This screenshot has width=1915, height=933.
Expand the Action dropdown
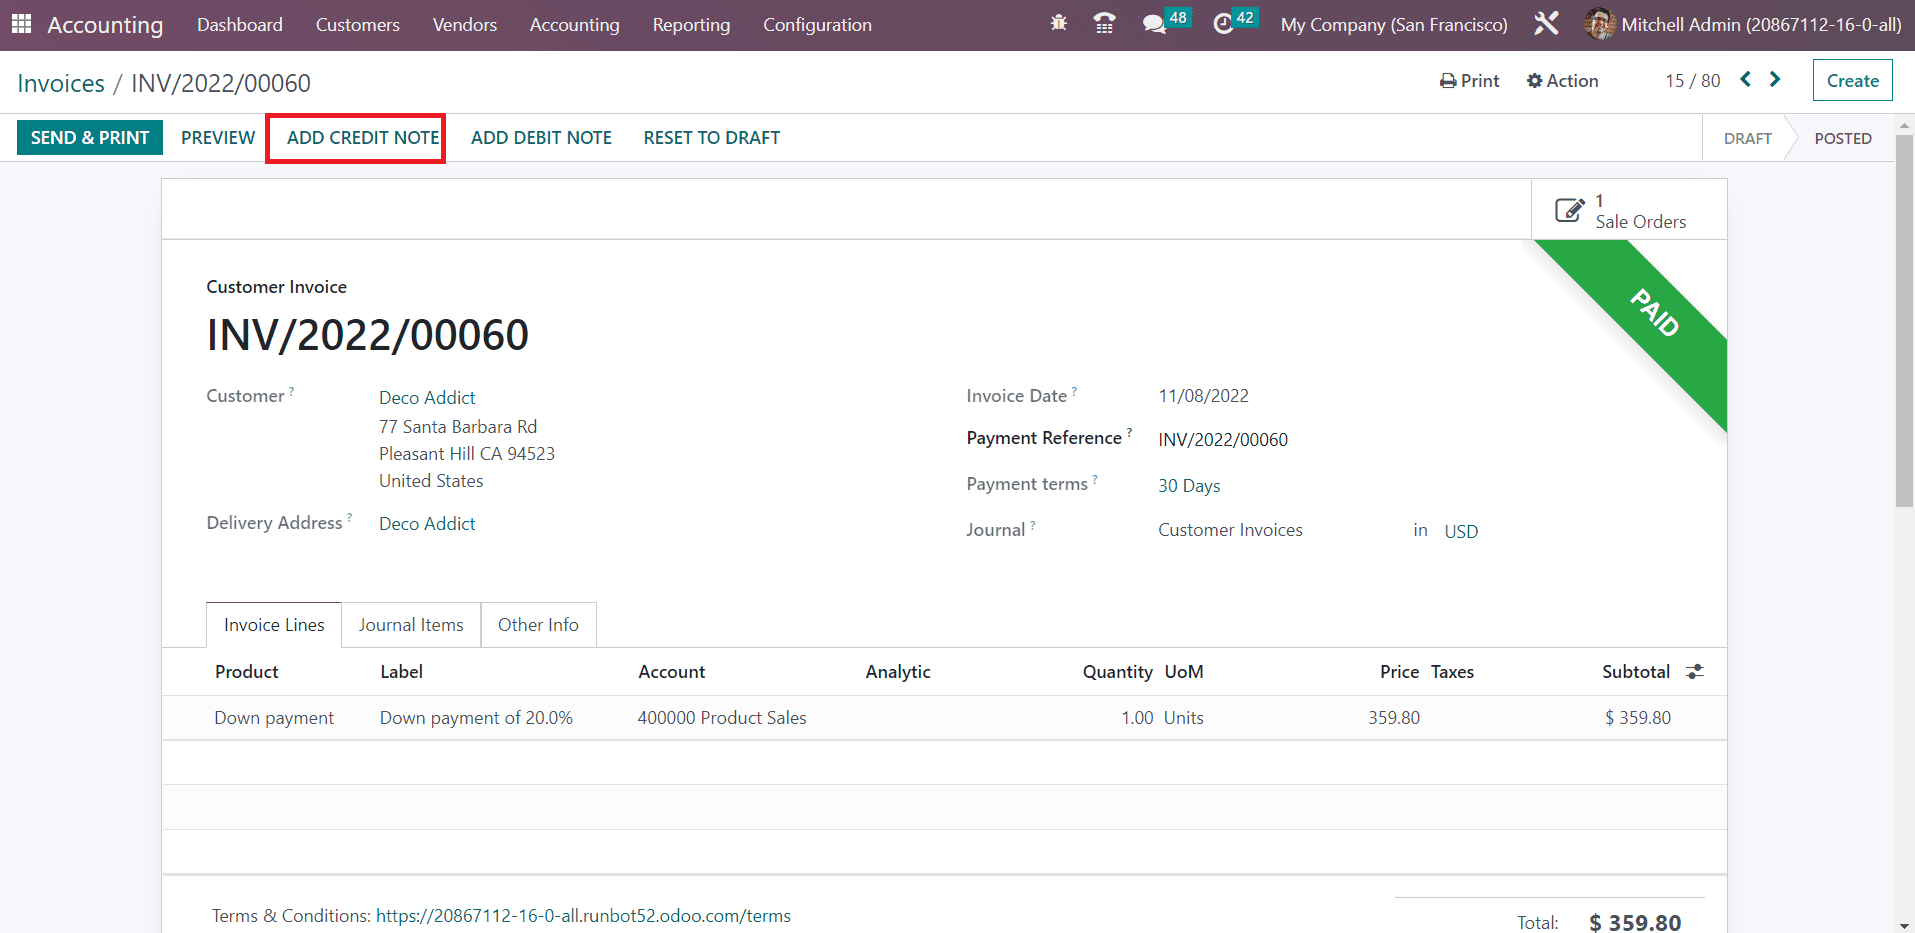pyautogui.click(x=1562, y=81)
